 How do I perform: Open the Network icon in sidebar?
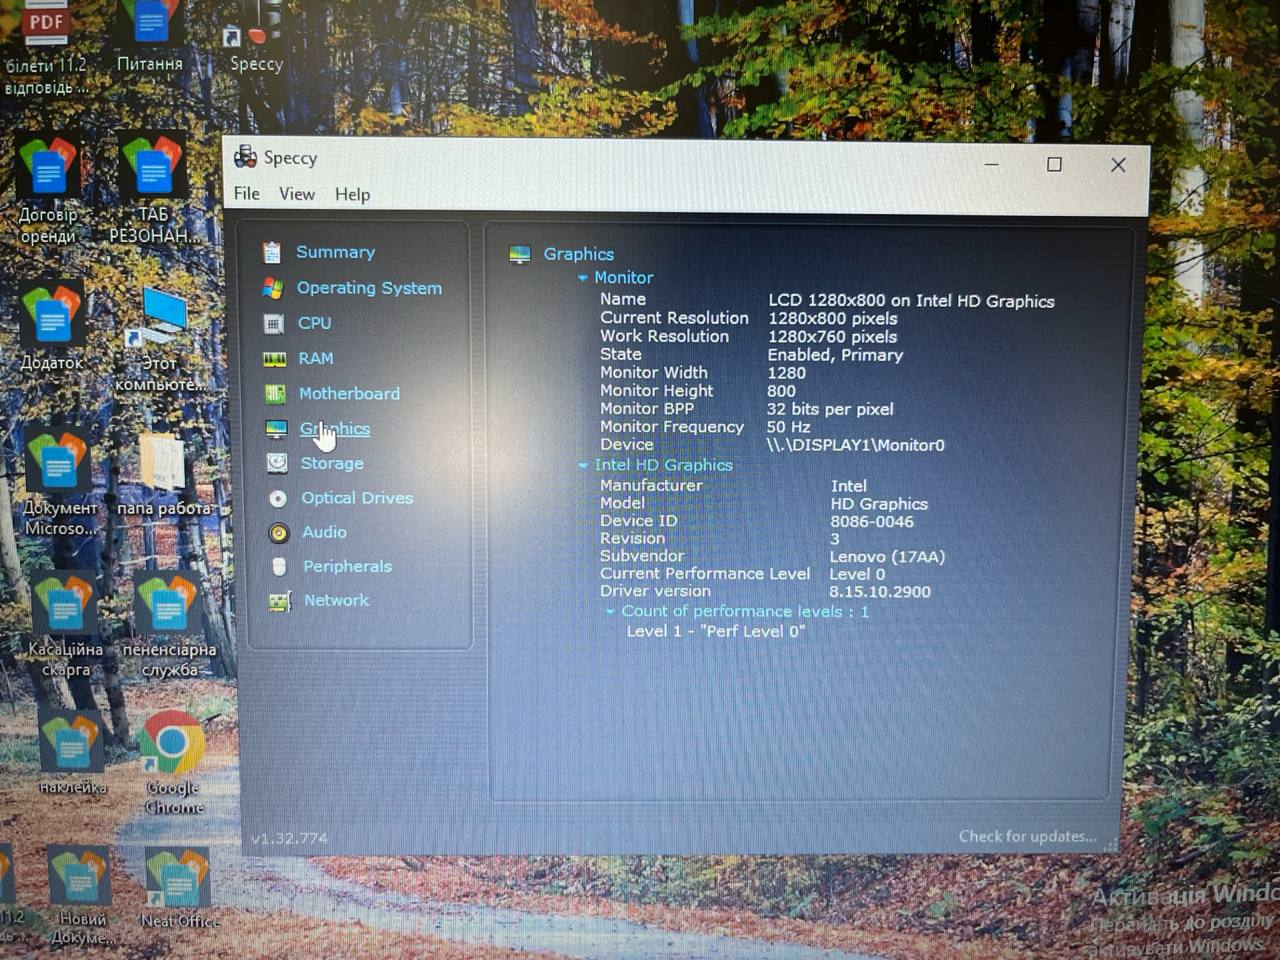[x=280, y=601]
